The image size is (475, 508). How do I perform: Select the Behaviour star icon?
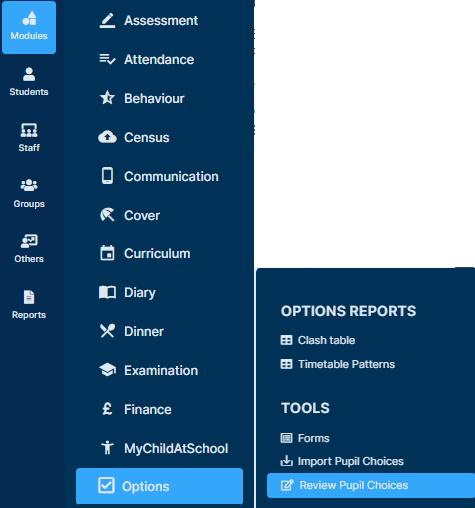tap(107, 98)
